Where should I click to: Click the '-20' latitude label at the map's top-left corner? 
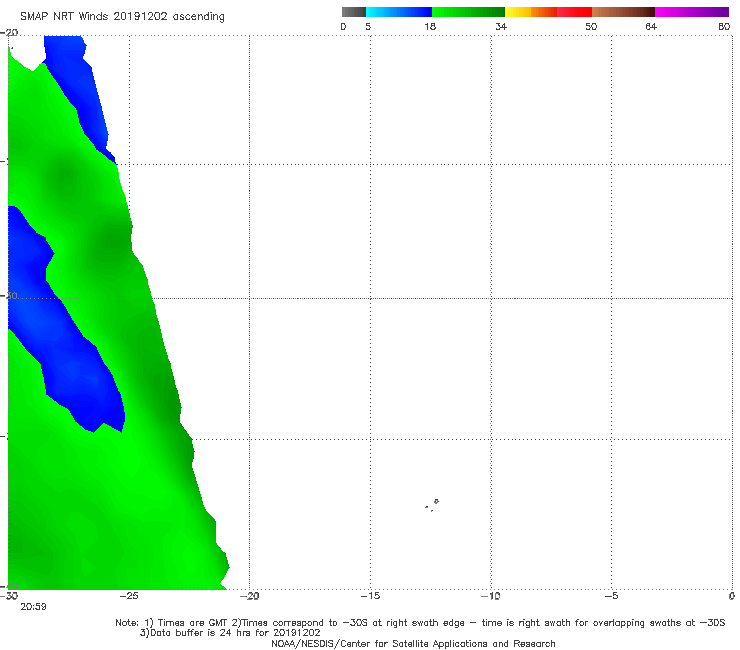(9, 33)
